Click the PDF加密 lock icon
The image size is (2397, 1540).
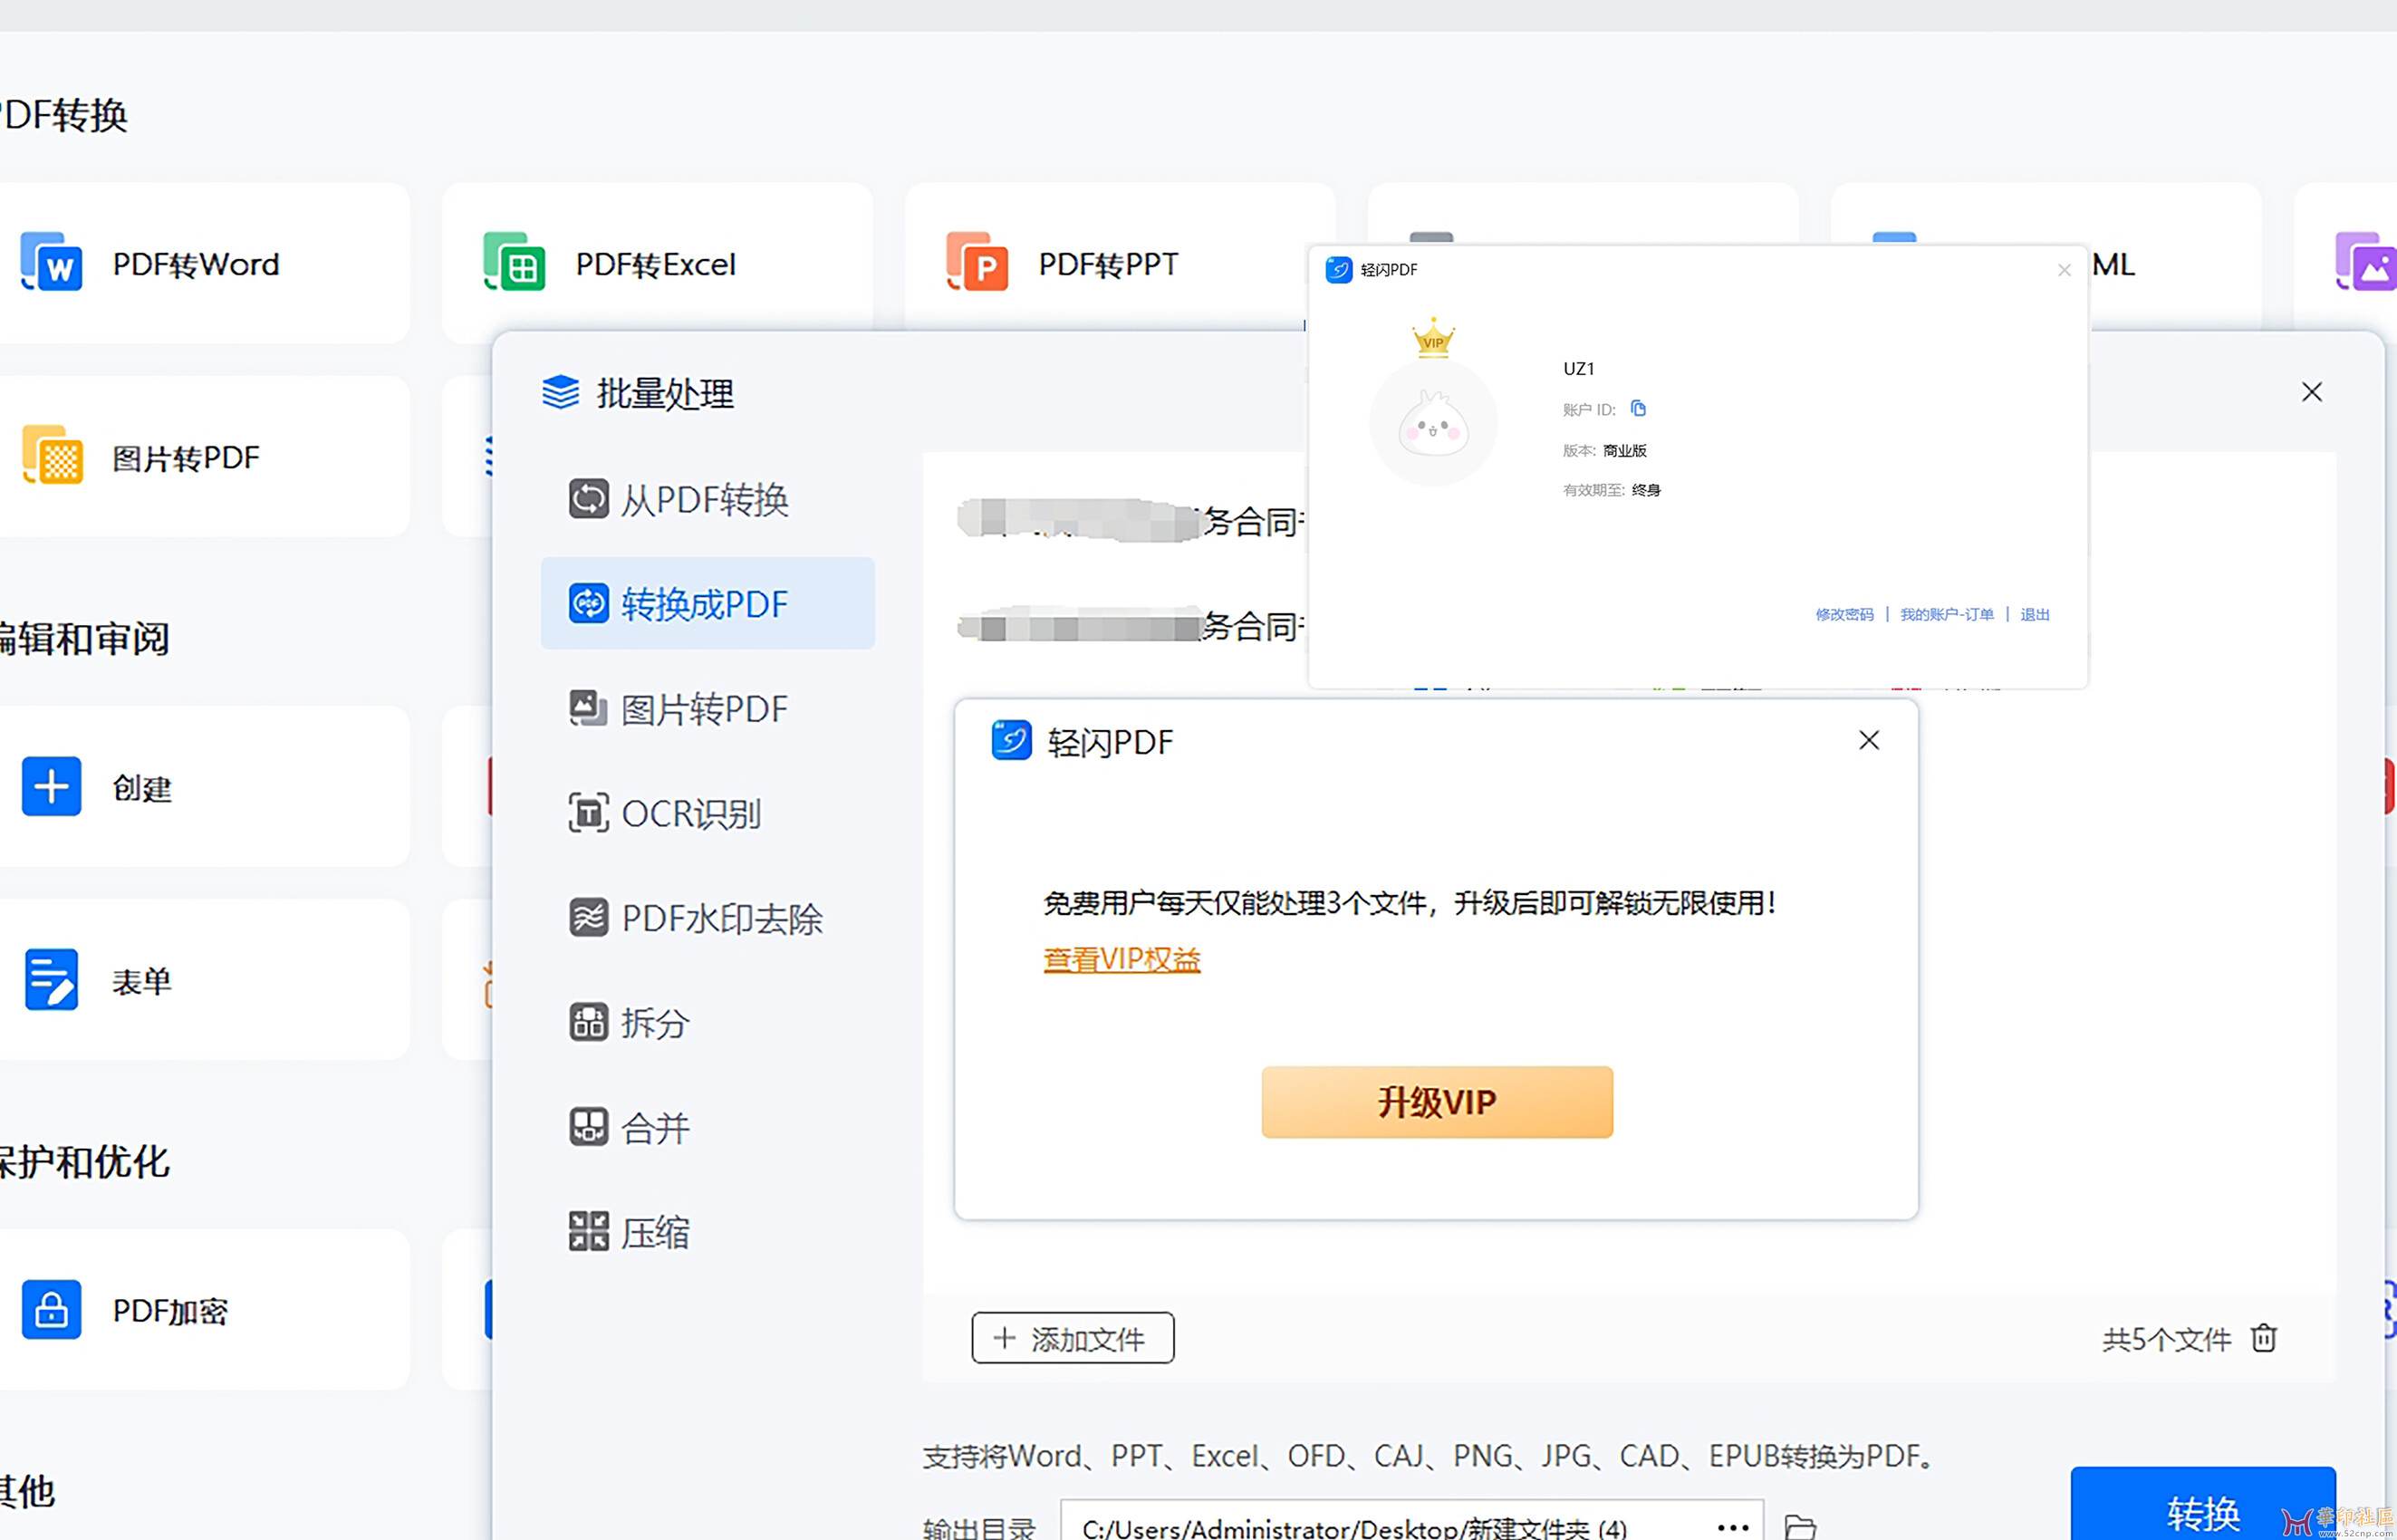51,1309
